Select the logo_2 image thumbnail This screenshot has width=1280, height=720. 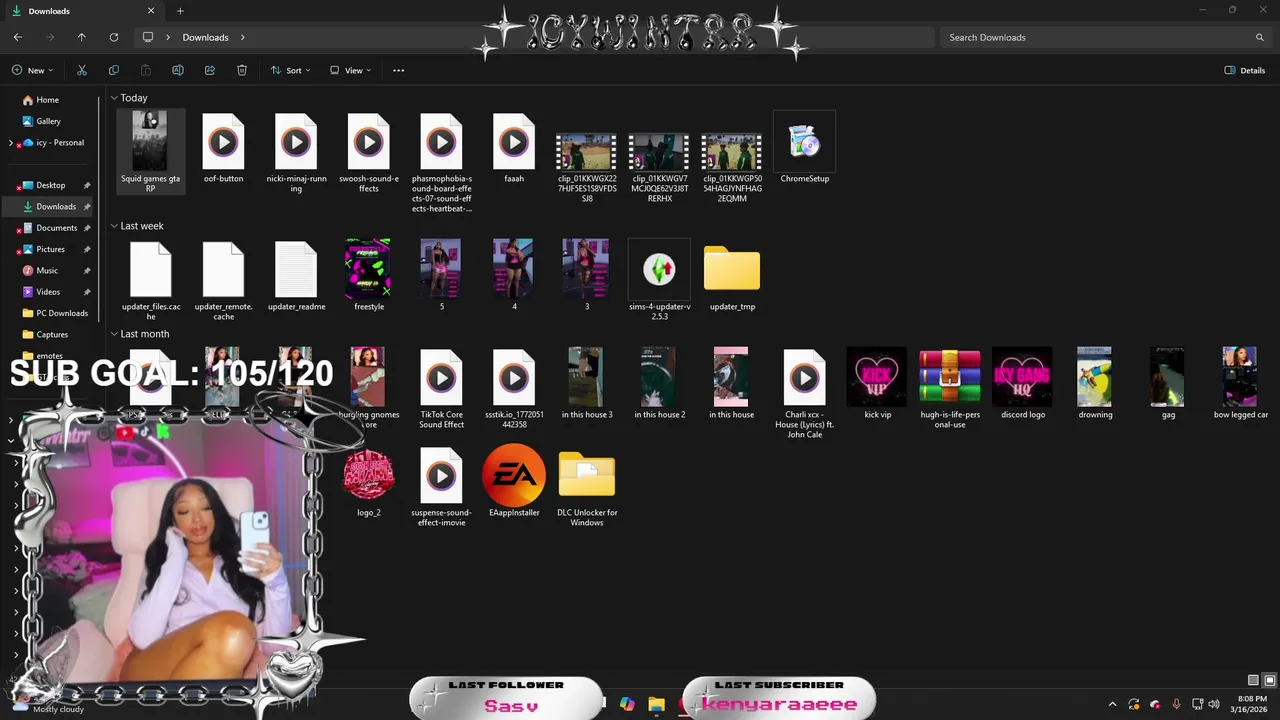coord(368,484)
